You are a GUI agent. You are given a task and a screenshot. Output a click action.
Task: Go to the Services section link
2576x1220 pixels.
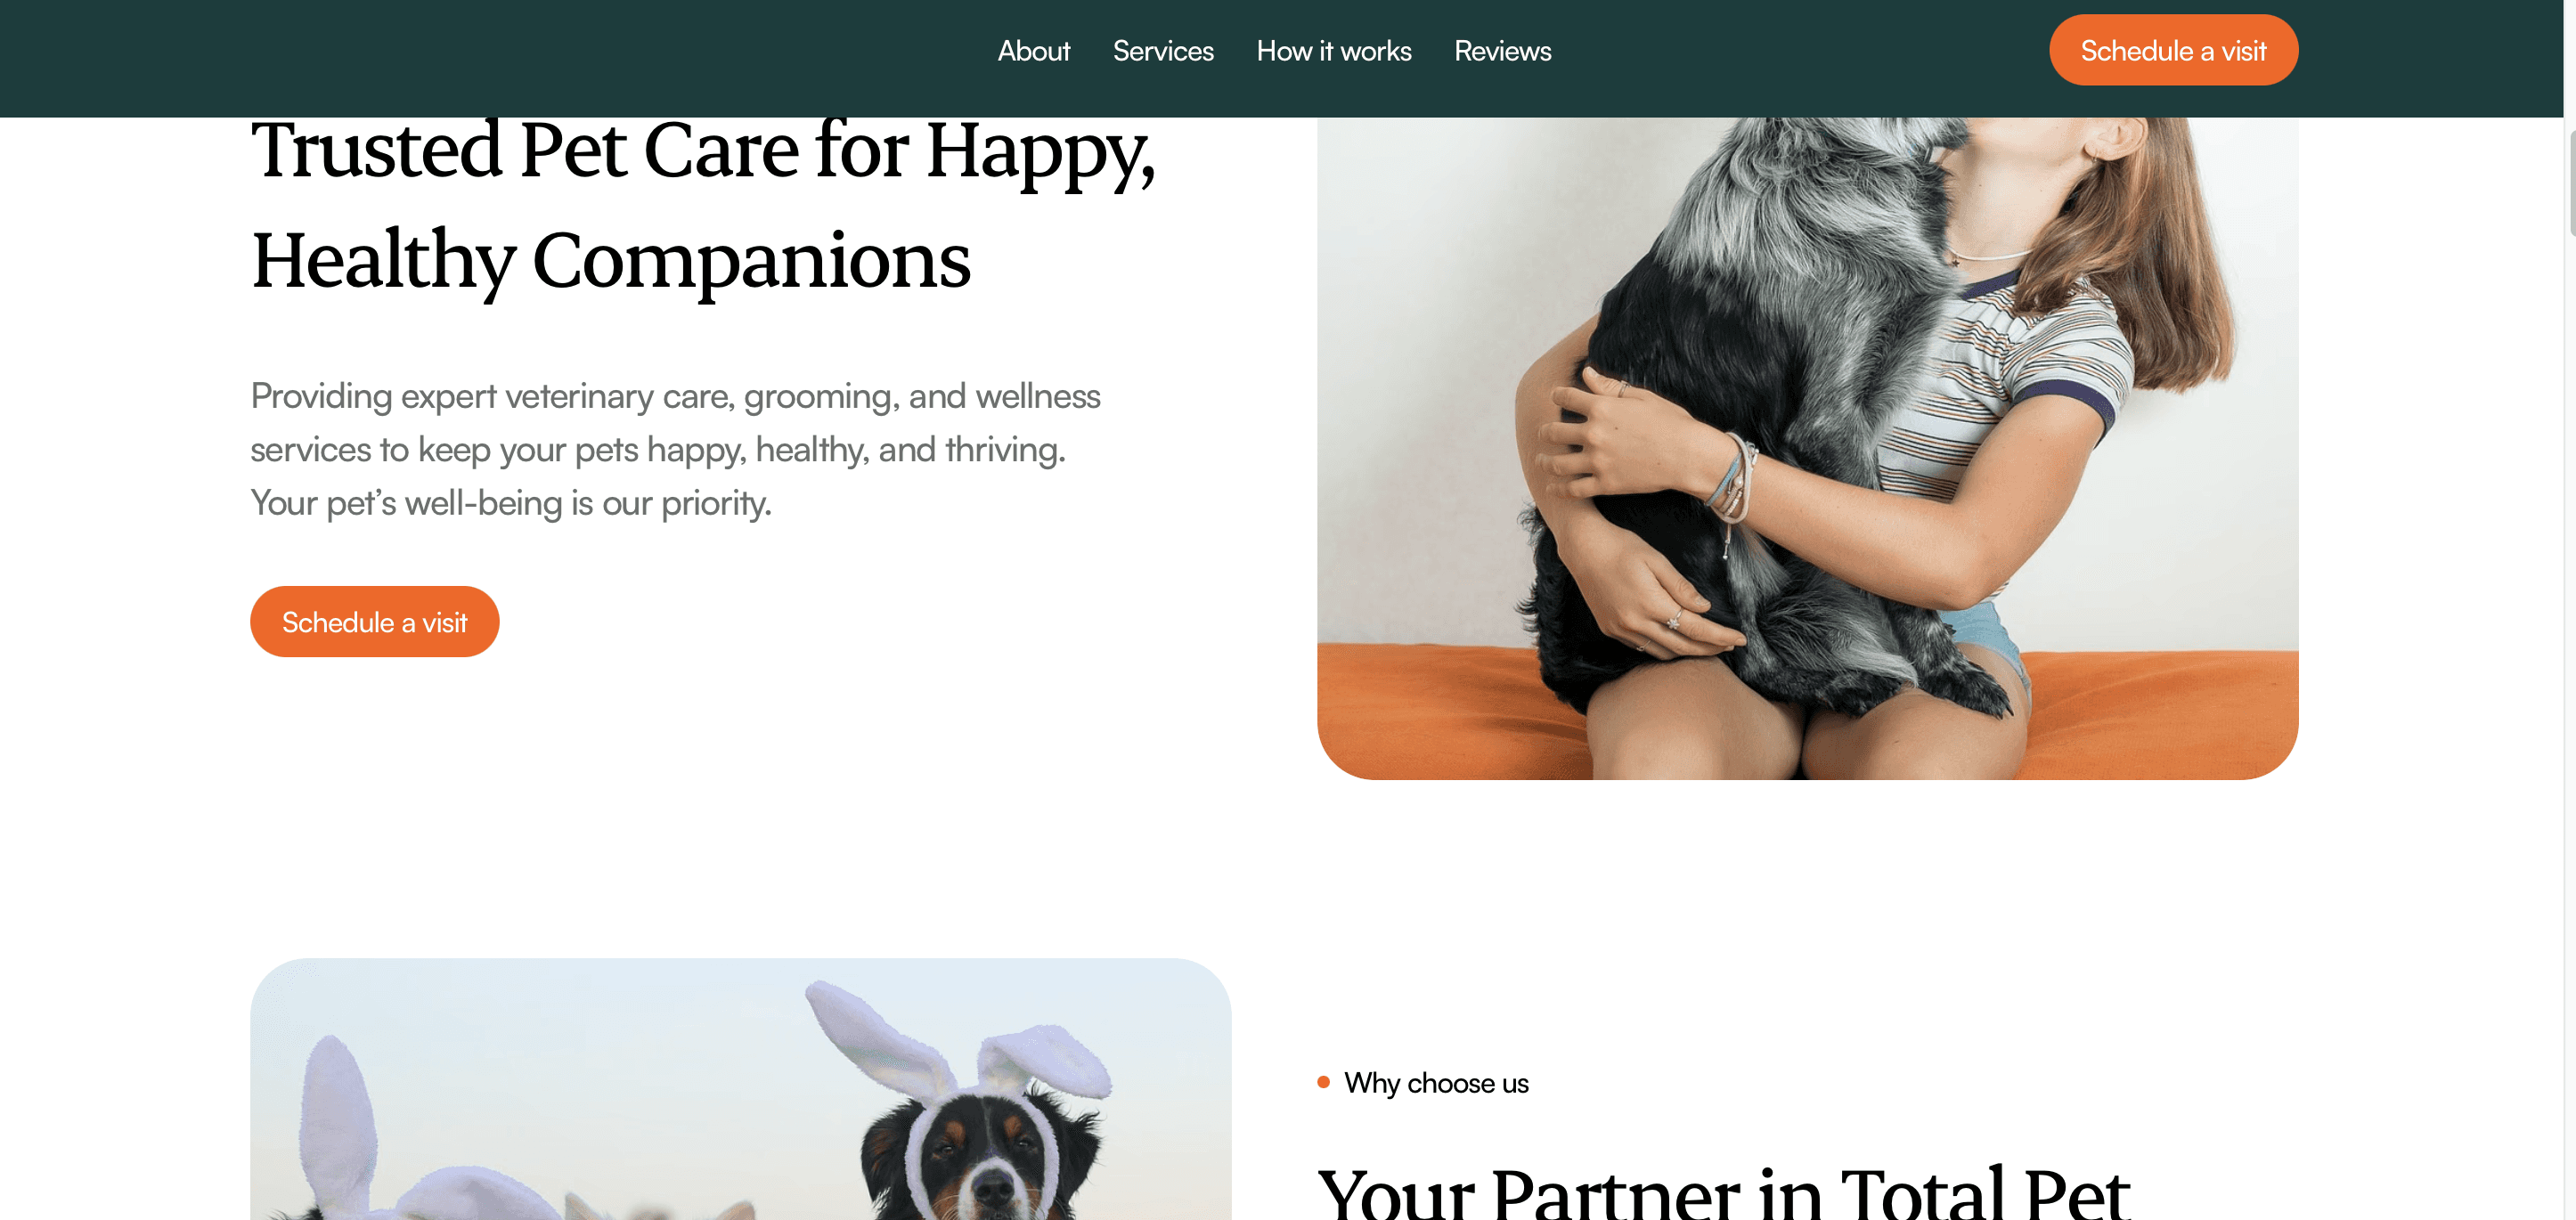point(1163,51)
